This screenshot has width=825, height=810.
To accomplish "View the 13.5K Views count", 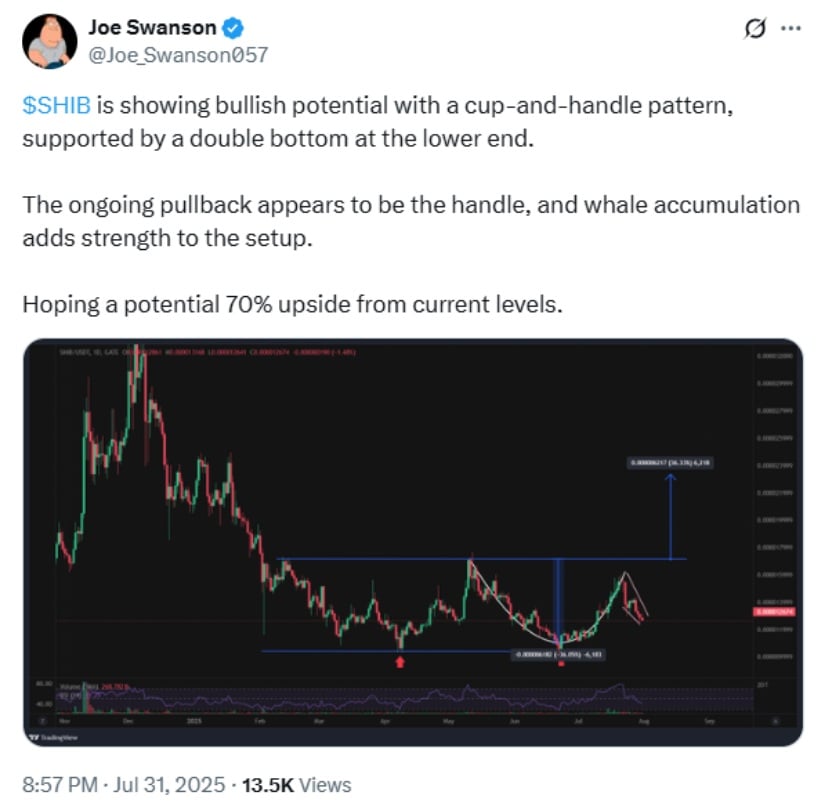I will pyautogui.click(x=296, y=785).
